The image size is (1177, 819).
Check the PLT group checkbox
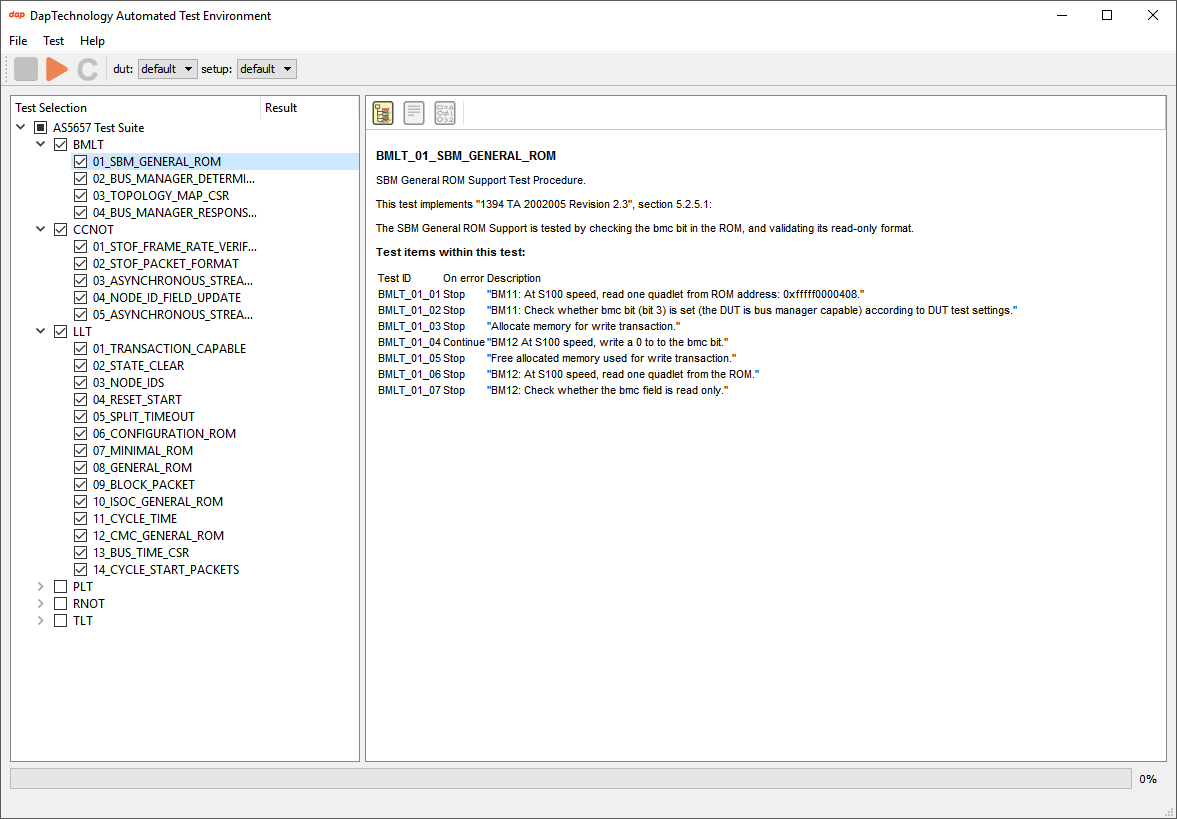pos(61,586)
